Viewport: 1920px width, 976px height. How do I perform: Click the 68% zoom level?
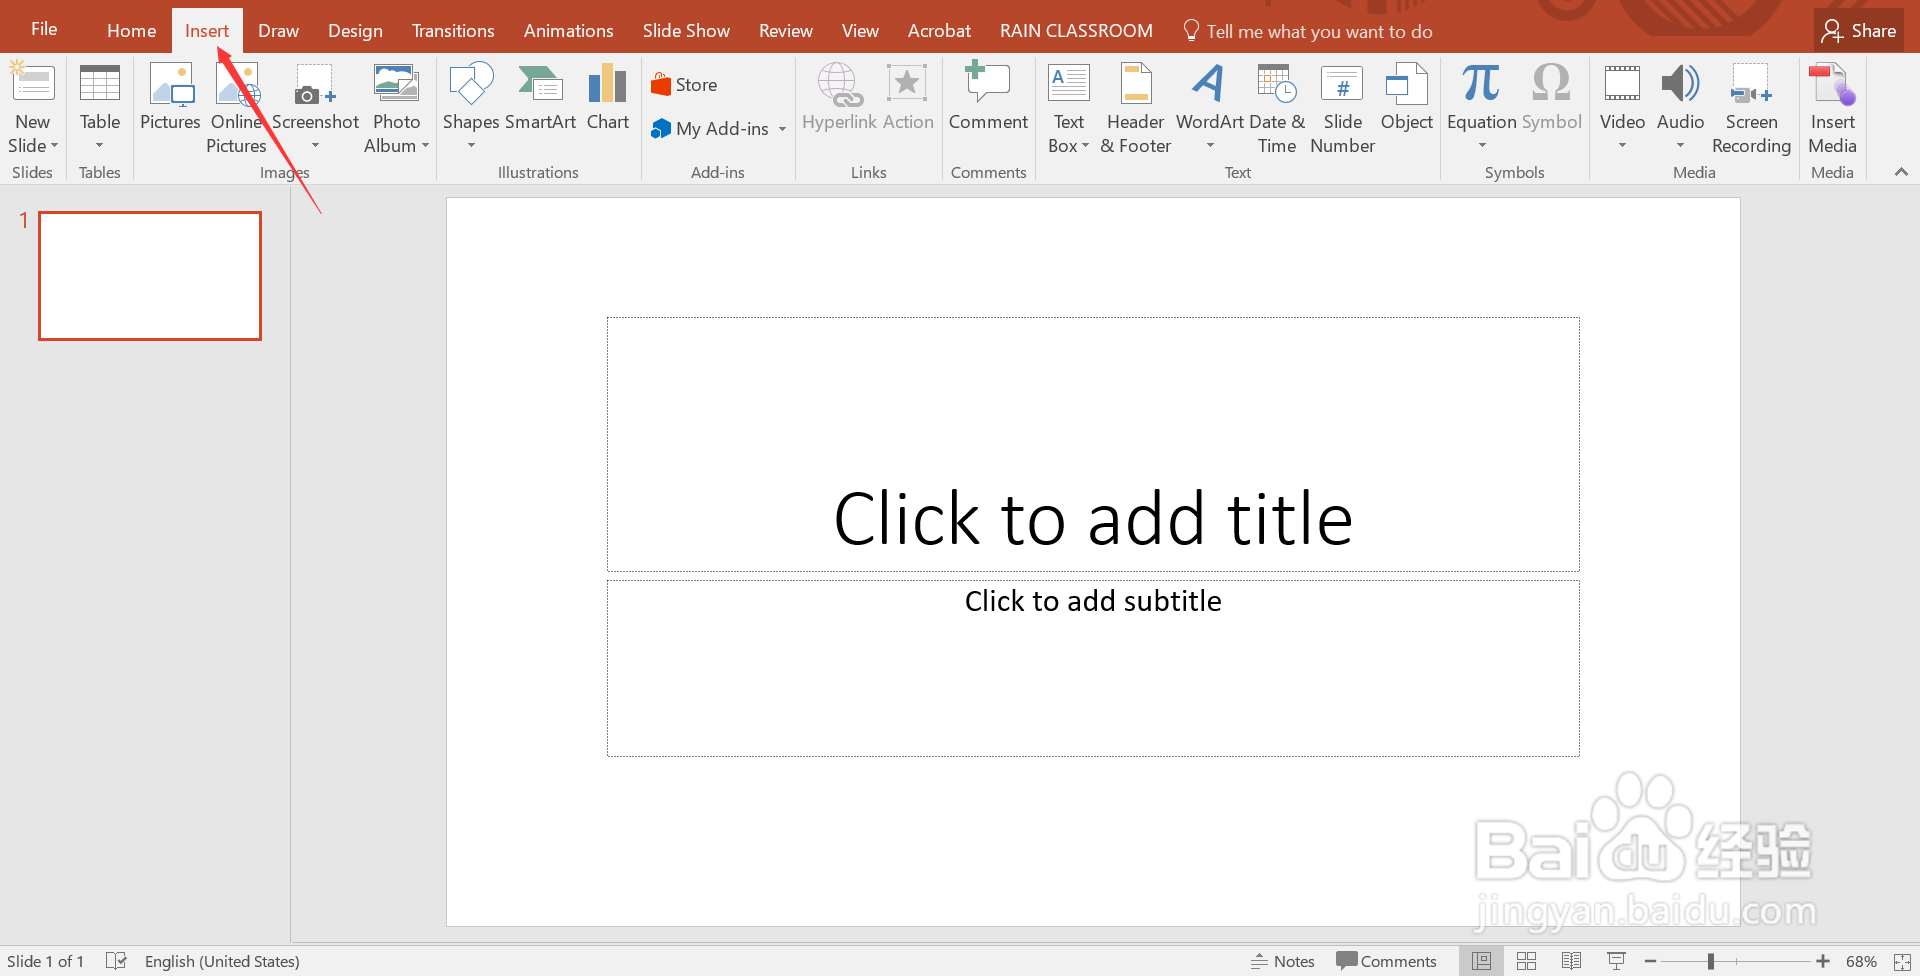1861,961
